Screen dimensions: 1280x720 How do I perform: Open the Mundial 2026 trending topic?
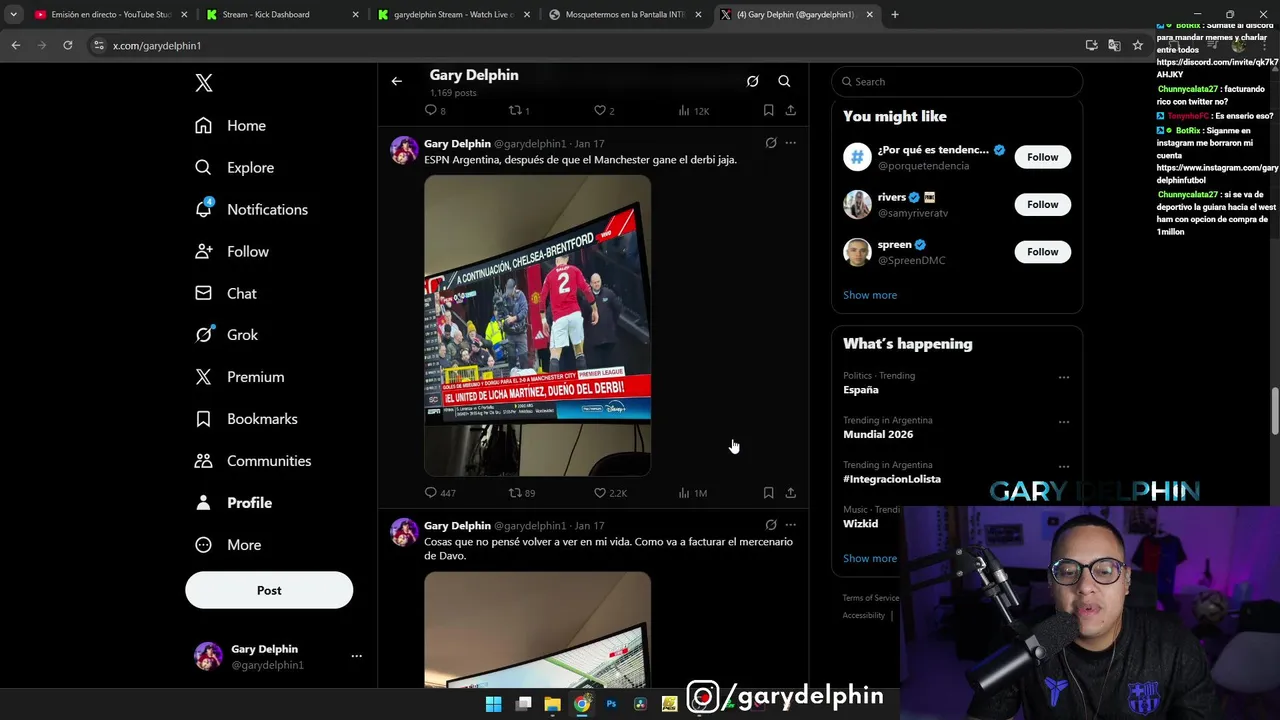click(x=878, y=435)
